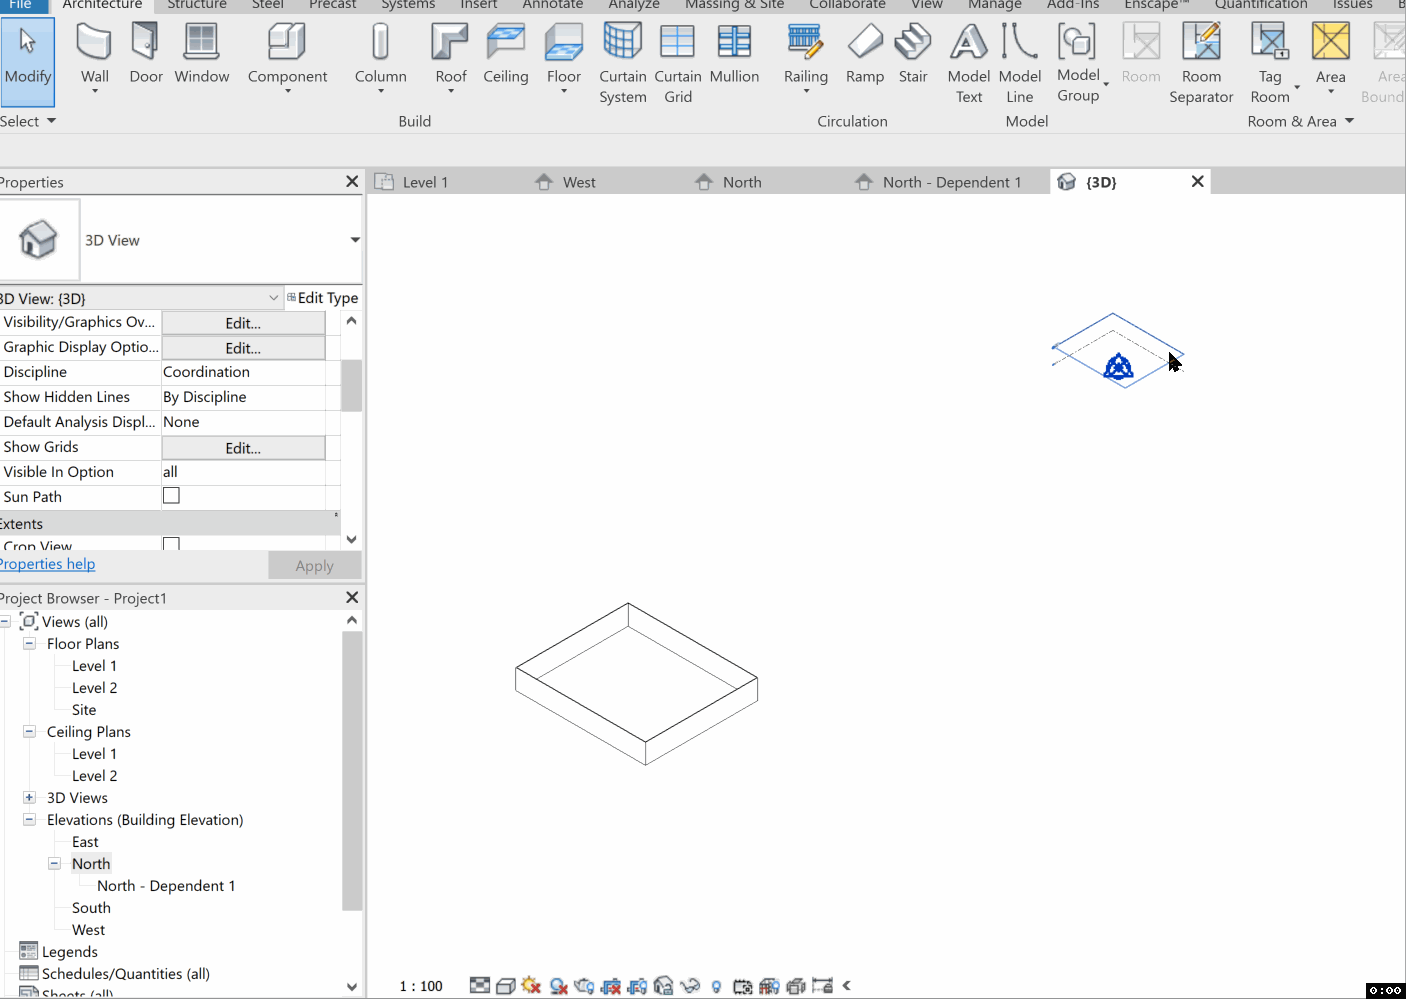Collapse the Floor Plans branch
This screenshot has width=1406, height=999.
[x=28, y=643]
